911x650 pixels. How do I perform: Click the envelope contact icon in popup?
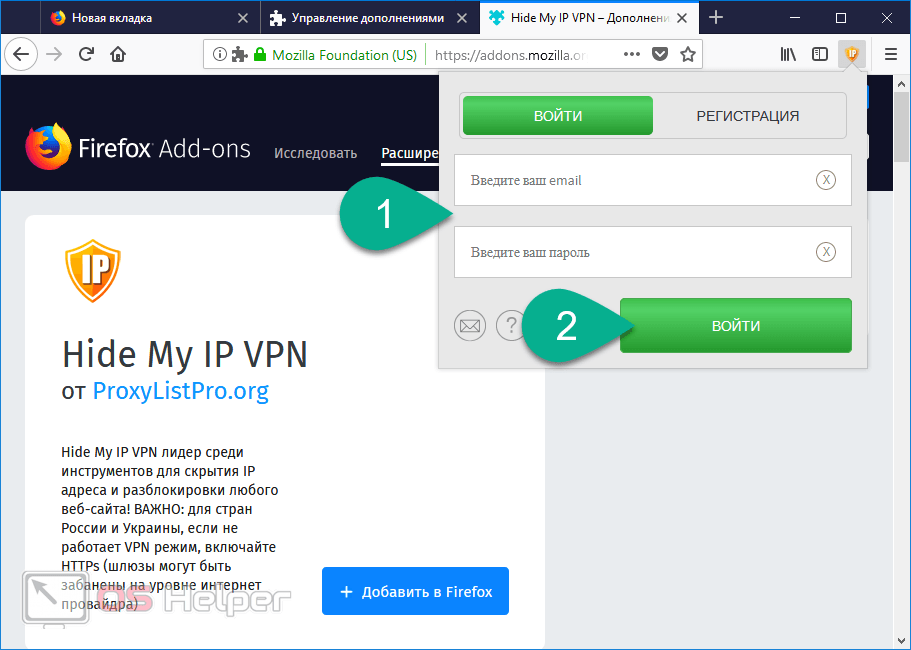(469, 325)
